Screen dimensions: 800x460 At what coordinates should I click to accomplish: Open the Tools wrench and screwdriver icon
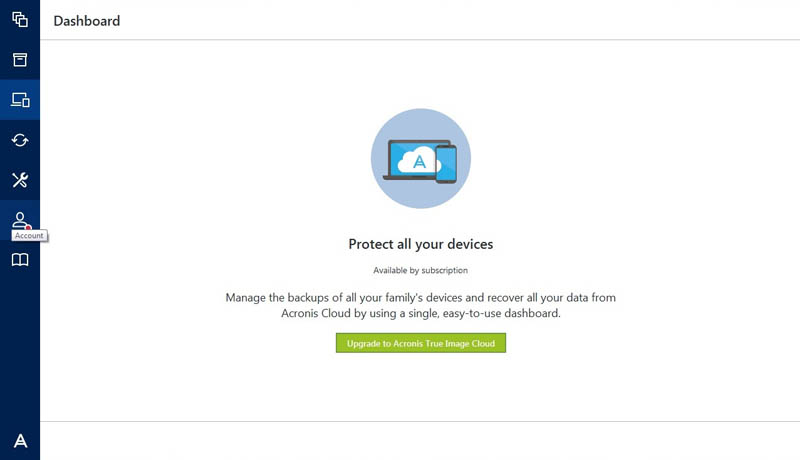[x=20, y=180]
